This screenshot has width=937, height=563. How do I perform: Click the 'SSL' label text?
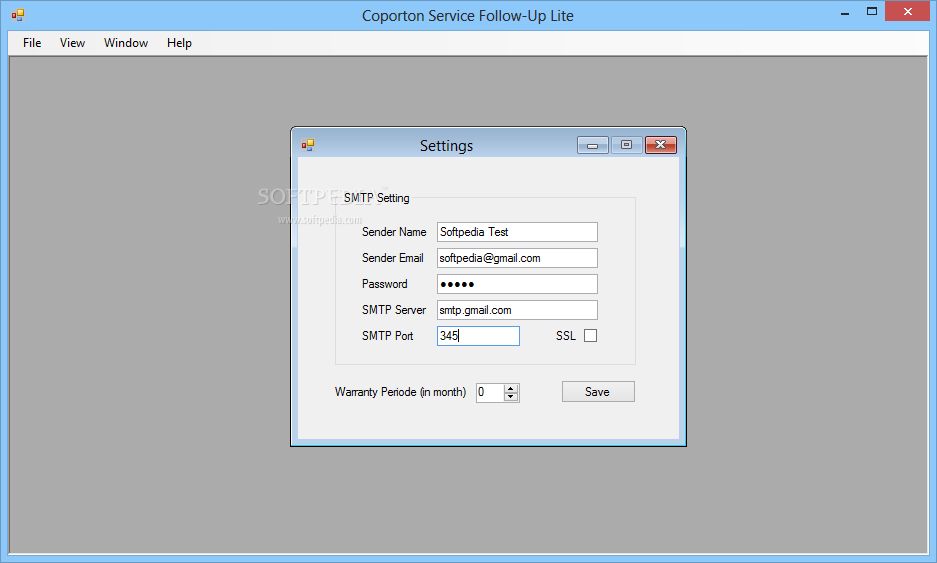[x=565, y=336]
